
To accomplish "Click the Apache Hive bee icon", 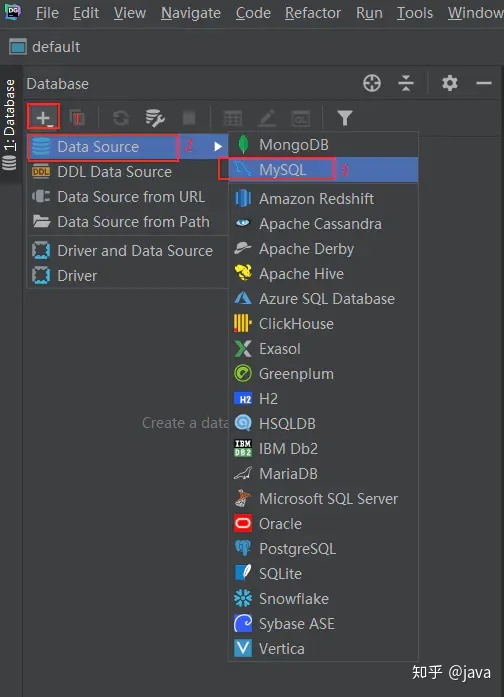I will pos(243,272).
